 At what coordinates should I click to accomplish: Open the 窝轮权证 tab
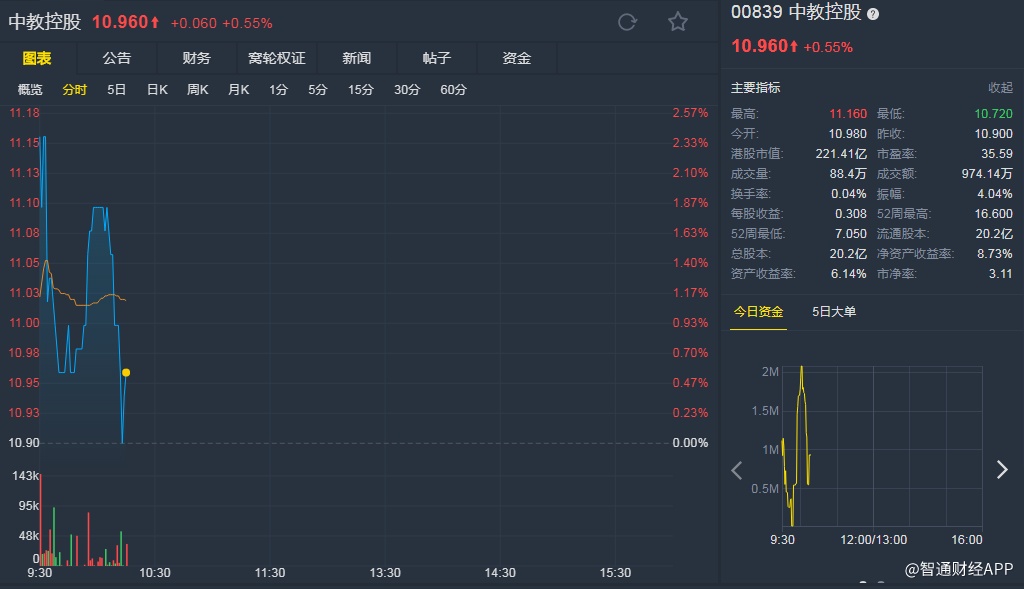click(x=276, y=58)
